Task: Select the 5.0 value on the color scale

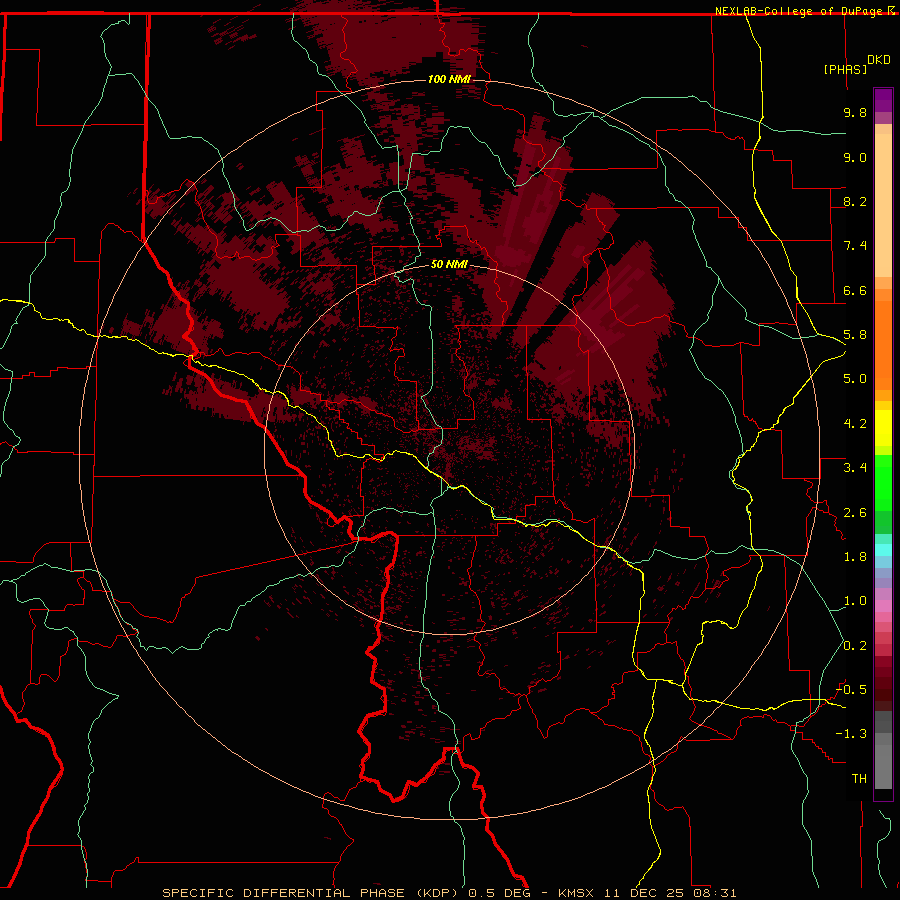Action: pos(855,379)
